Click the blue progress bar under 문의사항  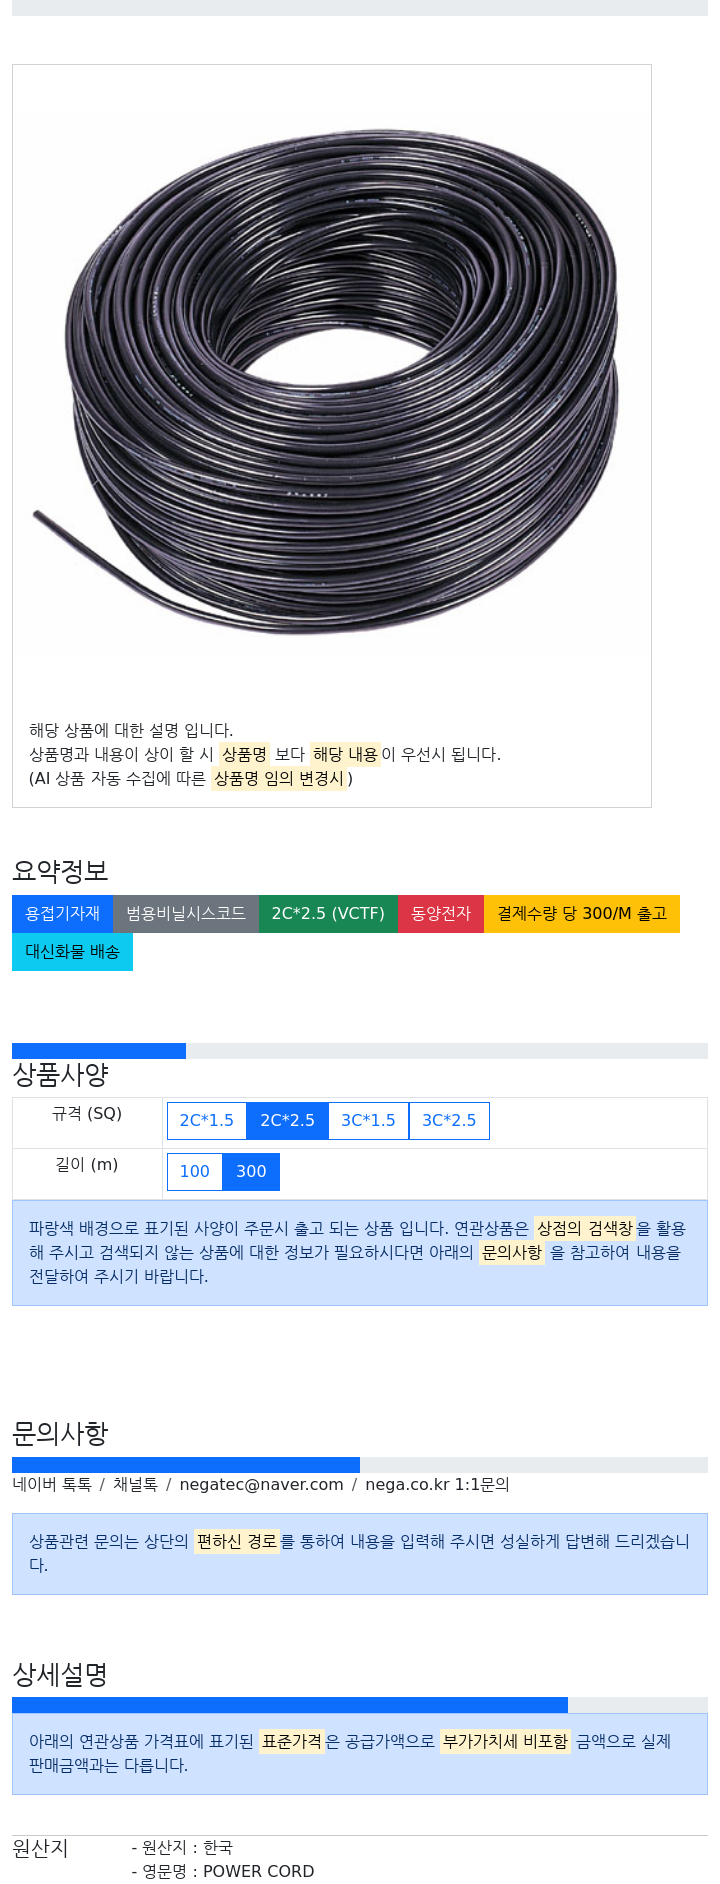pyautogui.click(x=186, y=1465)
